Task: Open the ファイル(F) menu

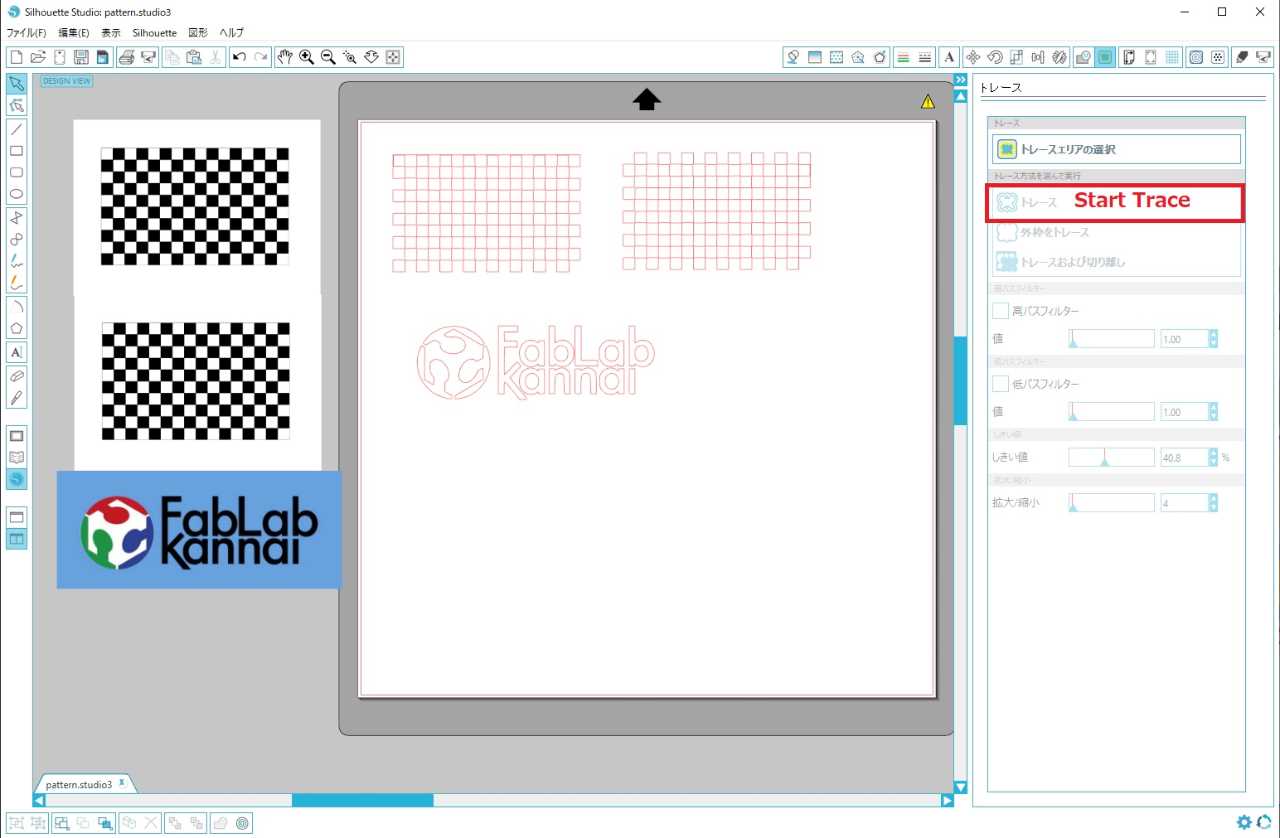Action: coord(27,33)
